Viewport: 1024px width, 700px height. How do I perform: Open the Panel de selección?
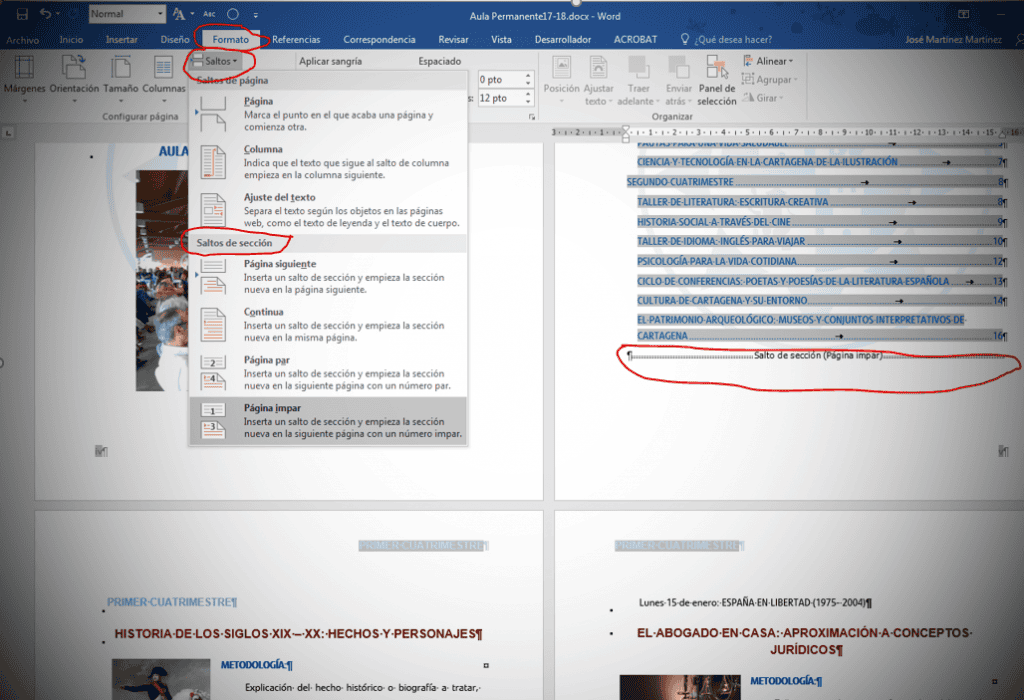point(717,80)
